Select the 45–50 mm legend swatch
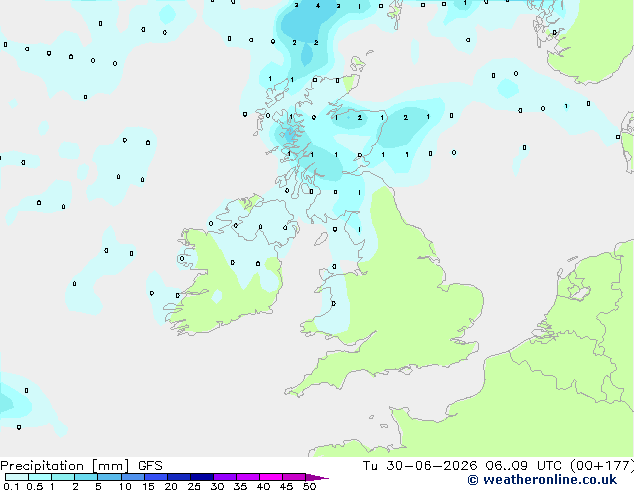The height and width of the screenshot is (490, 634). (x=294, y=477)
